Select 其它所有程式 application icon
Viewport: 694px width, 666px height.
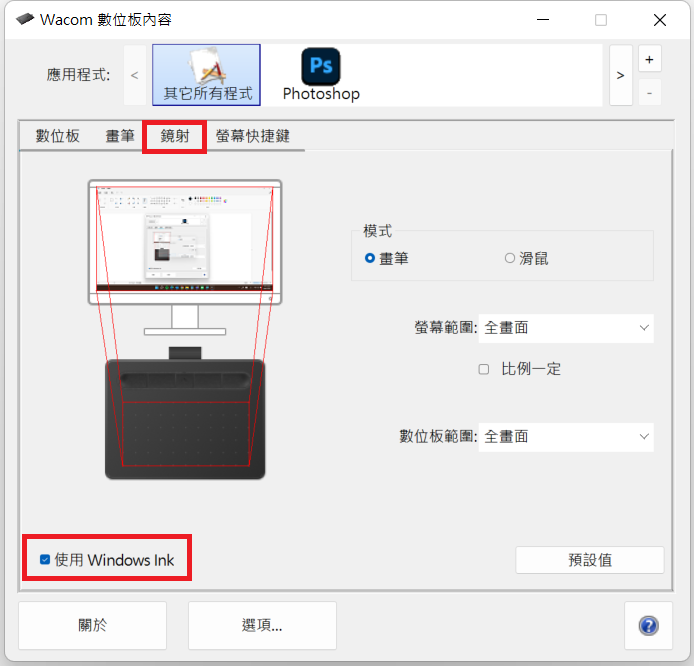click(x=206, y=75)
